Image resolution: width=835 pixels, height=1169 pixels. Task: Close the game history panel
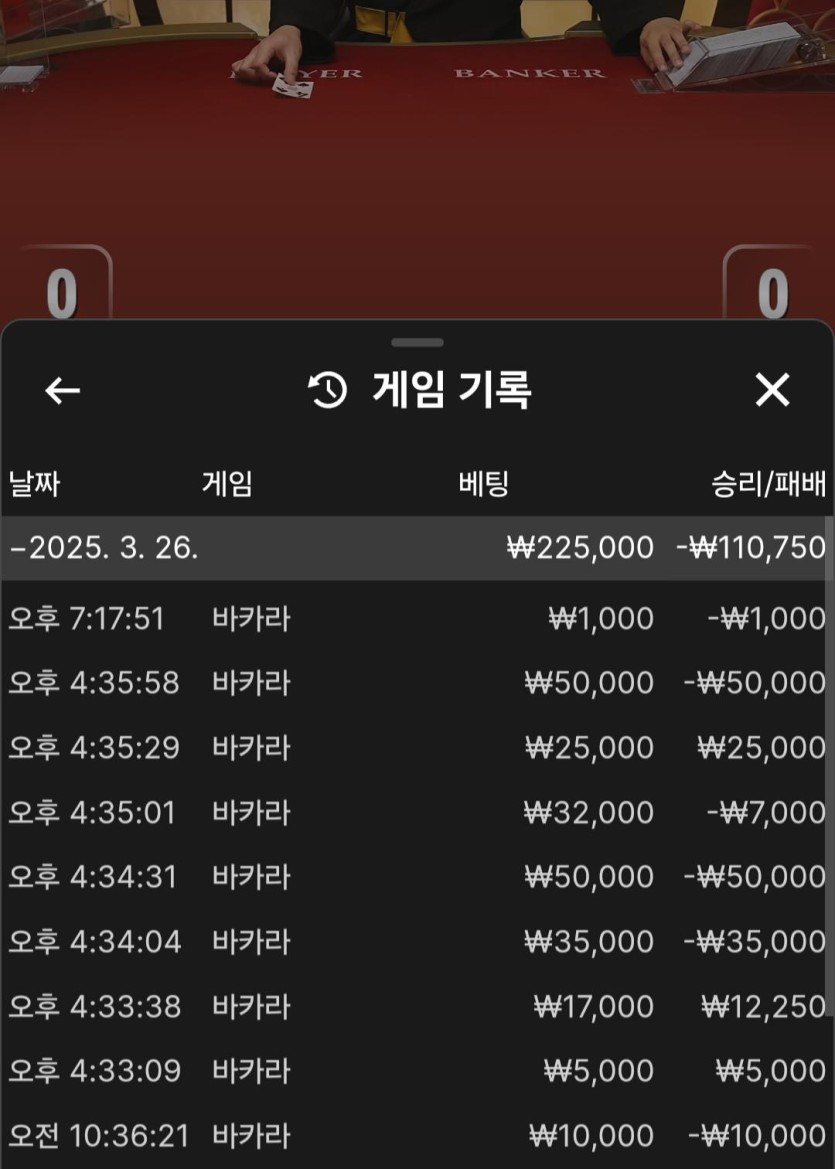click(x=772, y=390)
